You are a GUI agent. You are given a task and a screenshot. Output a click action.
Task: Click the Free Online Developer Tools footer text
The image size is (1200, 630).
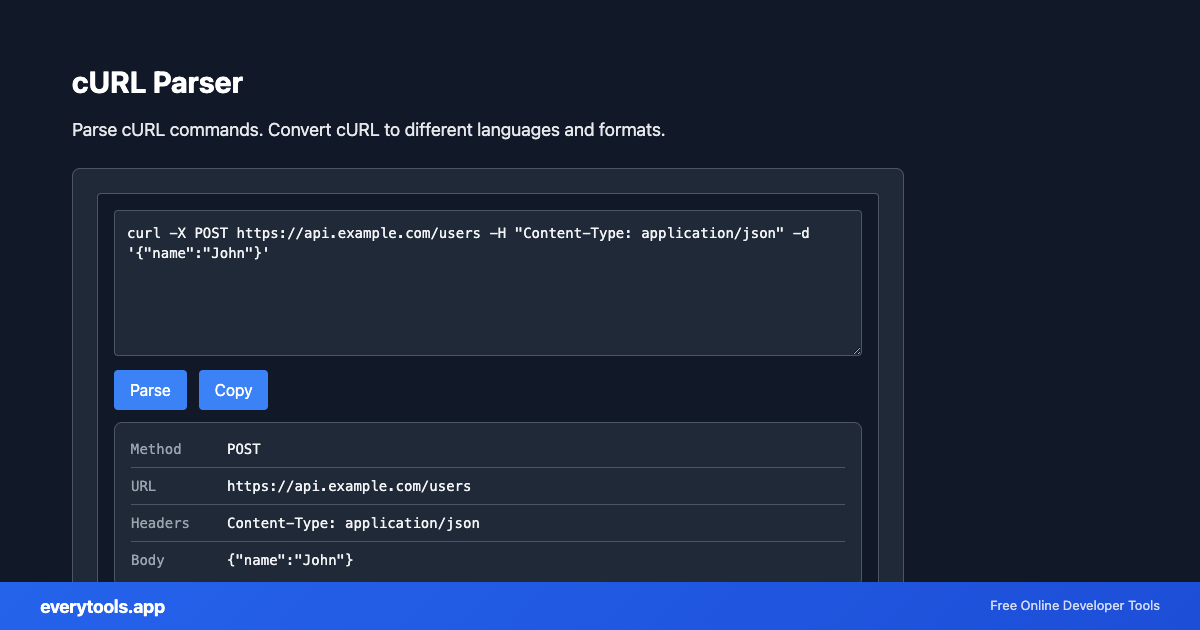click(1075, 606)
